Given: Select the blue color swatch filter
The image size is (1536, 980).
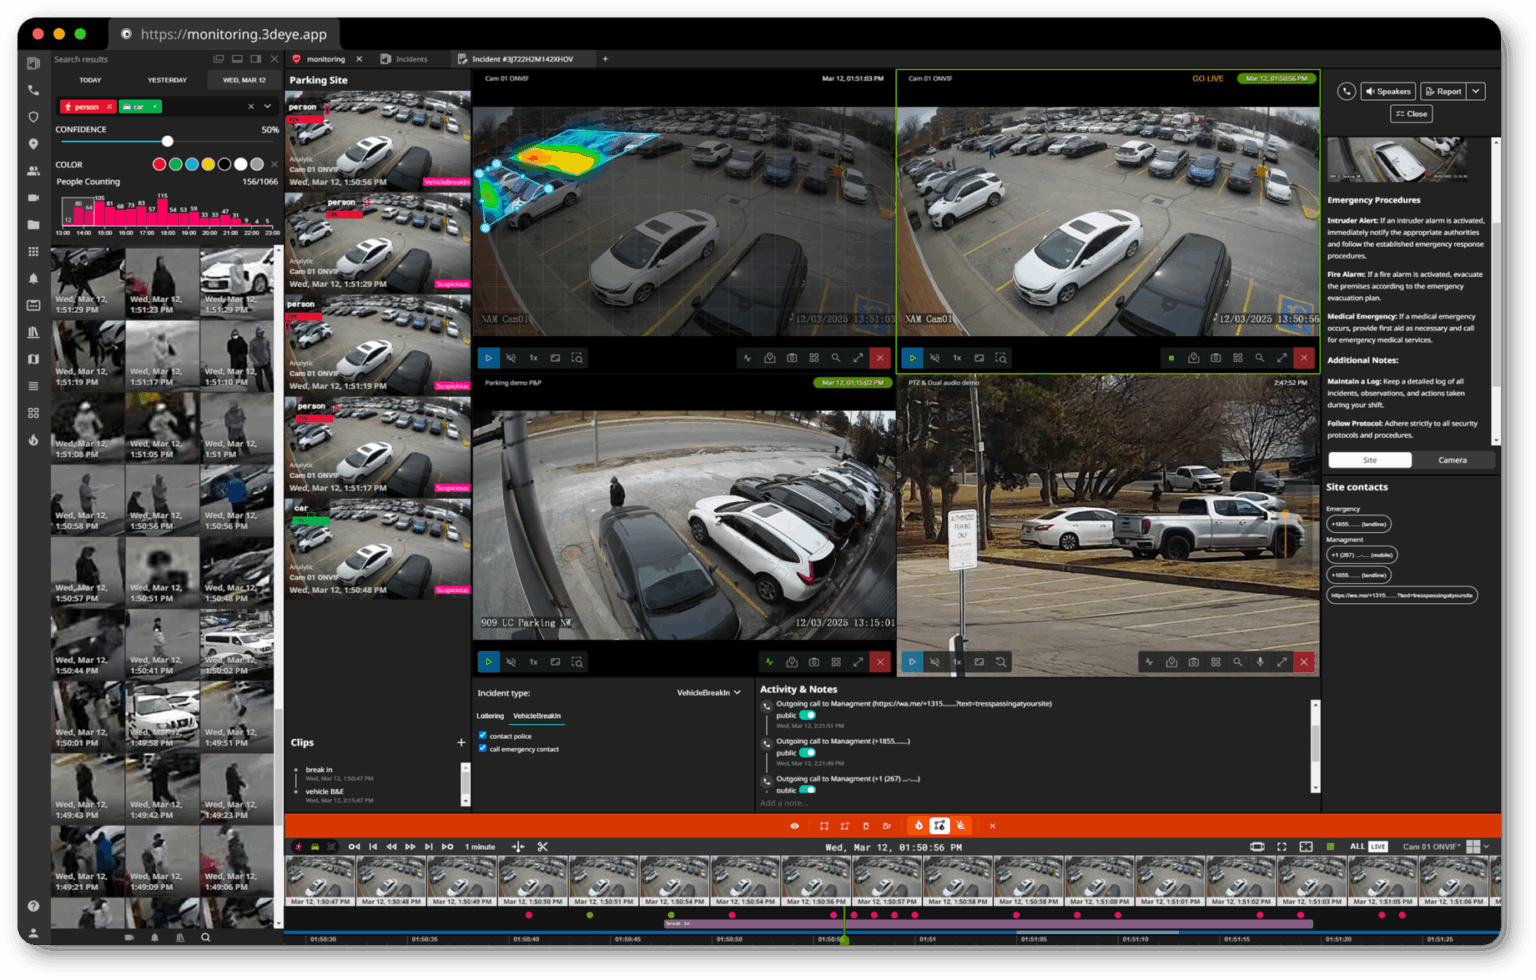Looking at the screenshot, I should 191,164.
